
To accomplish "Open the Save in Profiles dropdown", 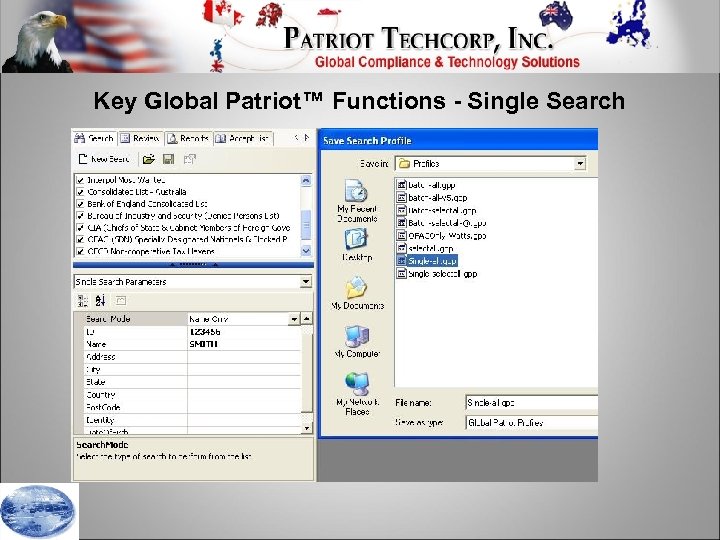I will [x=580, y=163].
